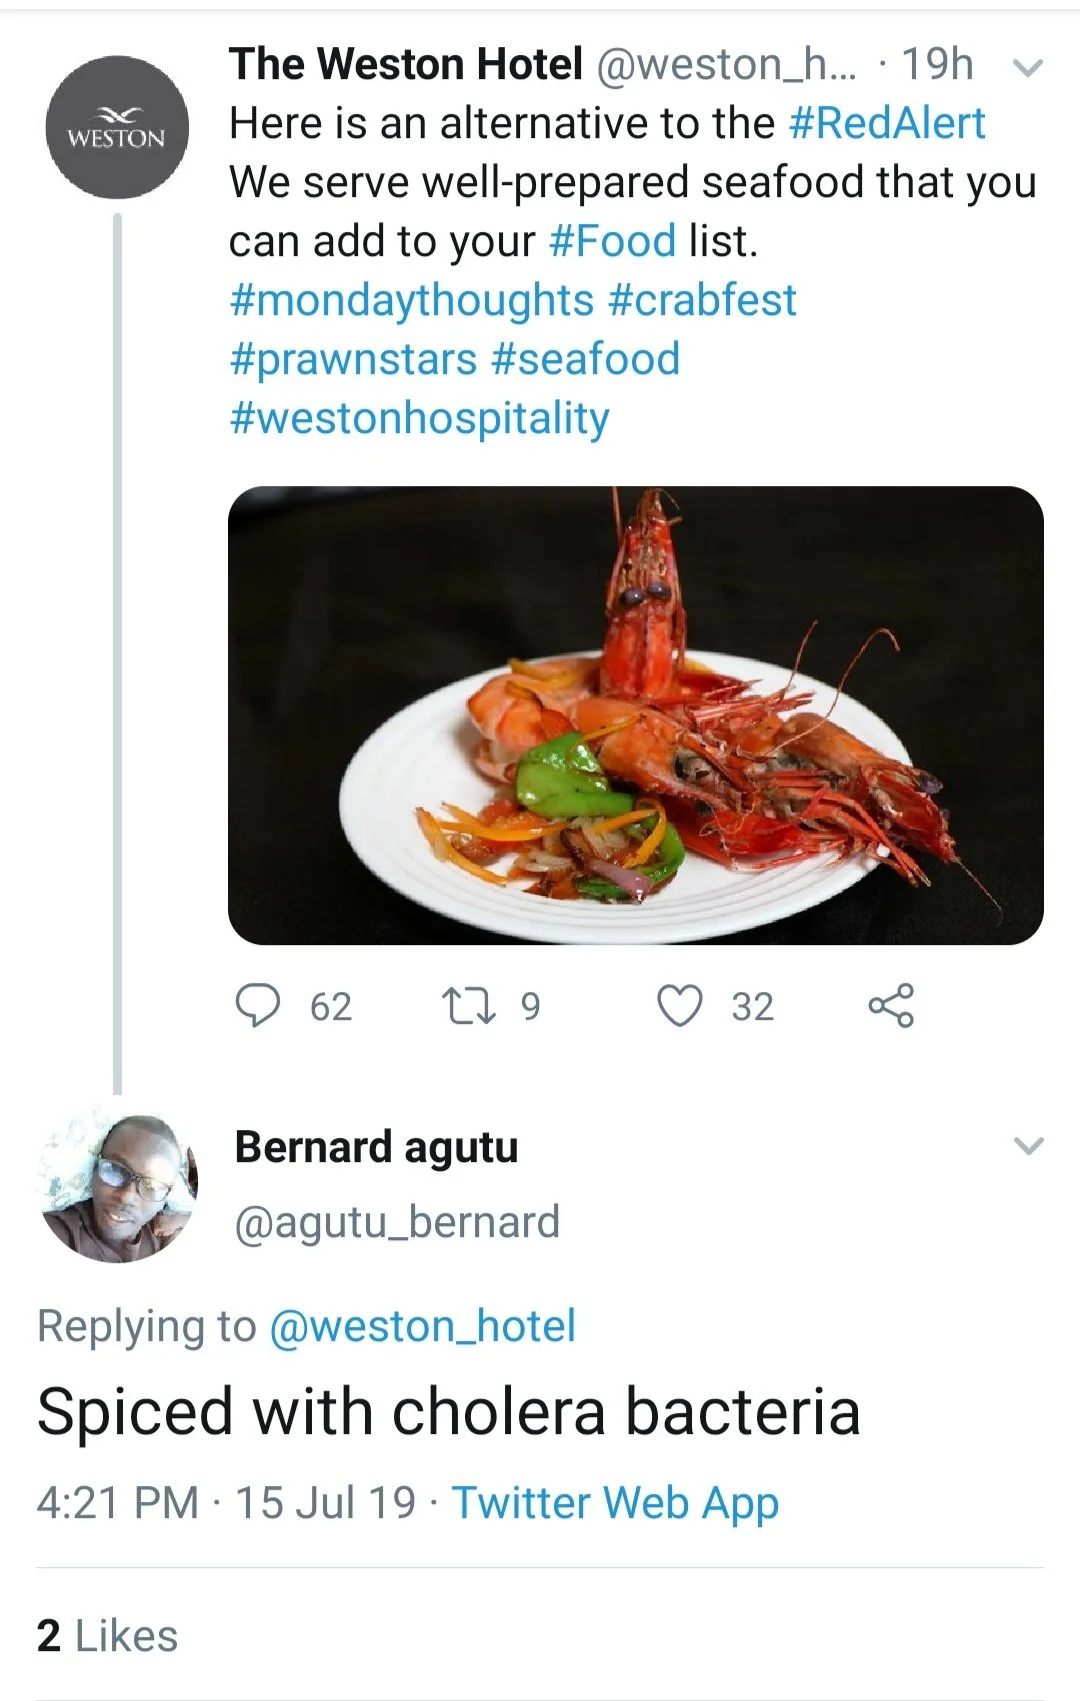Viewport: 1080px width, 1701px height.
Task: Click the #prawnstars hashtag
Action: [353, 359]
